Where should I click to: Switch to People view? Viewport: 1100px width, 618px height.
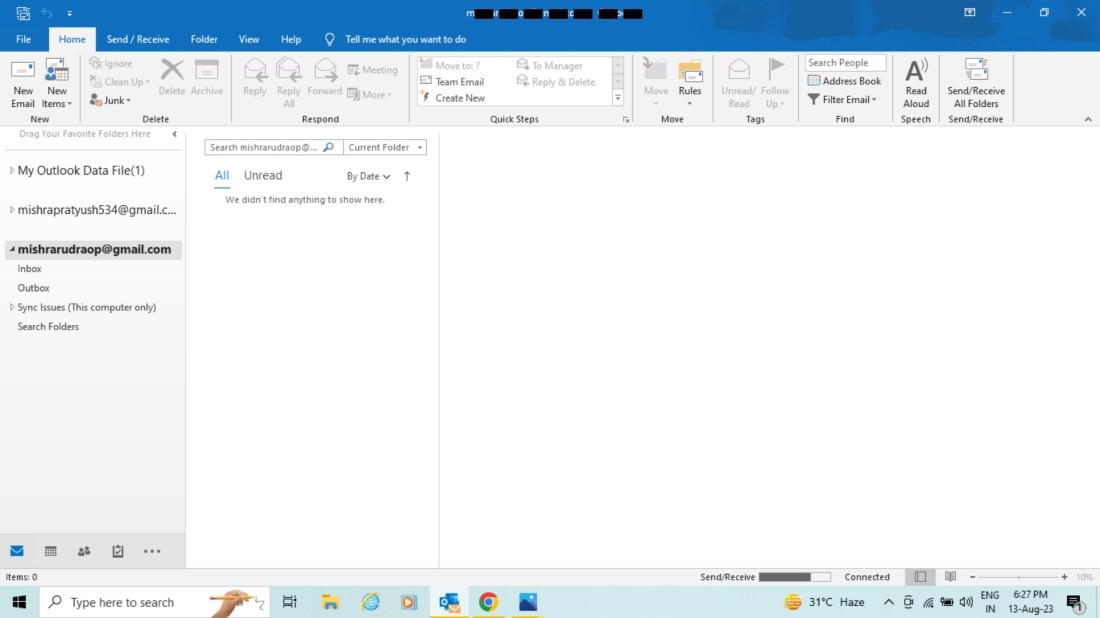click(x=84, y=551)
